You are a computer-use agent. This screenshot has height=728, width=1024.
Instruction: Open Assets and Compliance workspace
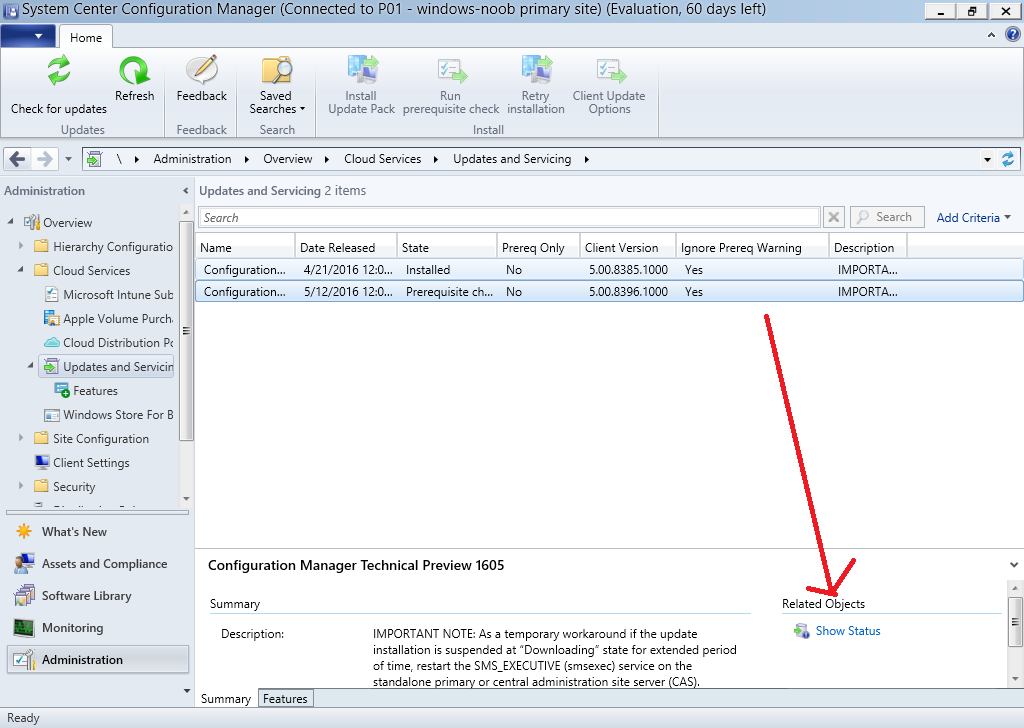click(98, 563)
